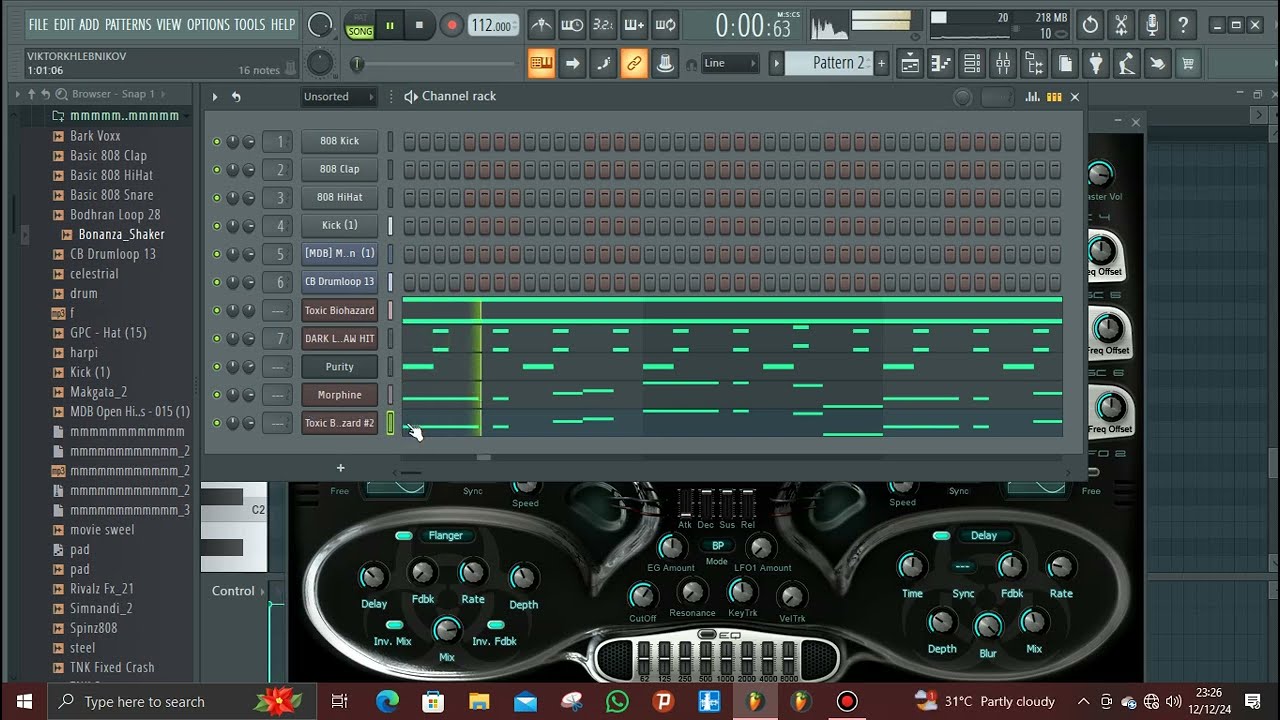Open the audio editor scissors icon
The width and height of the screenshot is (1280, 720).
tap(1121, 25)
